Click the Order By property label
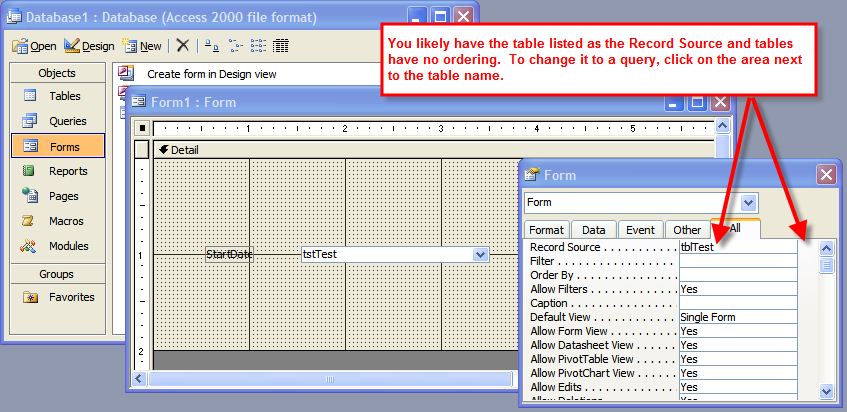 coord(552,275)
